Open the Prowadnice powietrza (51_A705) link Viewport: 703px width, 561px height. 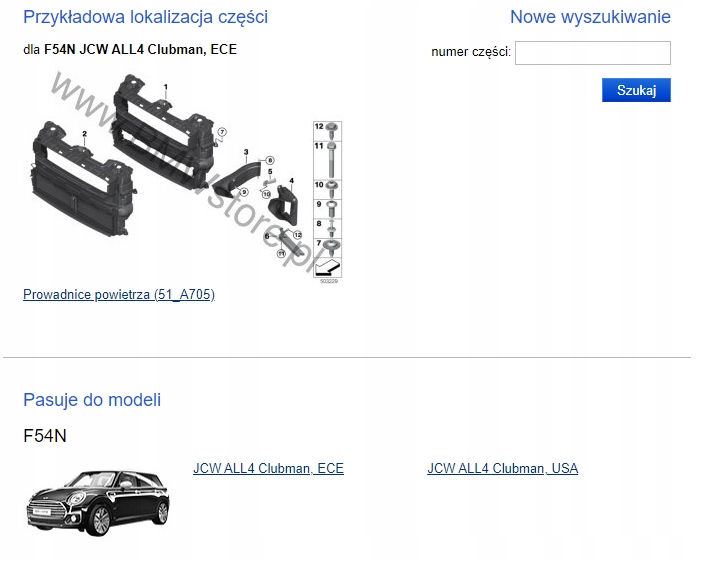tap(119, 295)
